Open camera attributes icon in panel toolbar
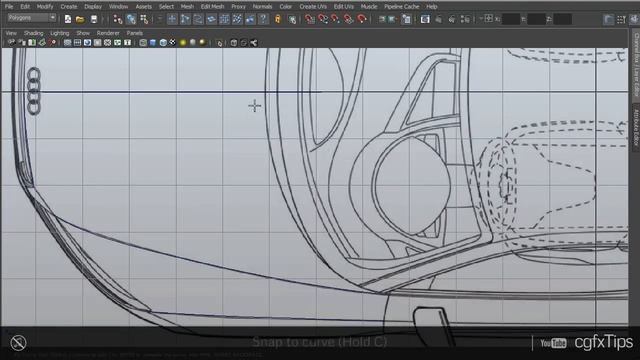 [x=22, y=42]
